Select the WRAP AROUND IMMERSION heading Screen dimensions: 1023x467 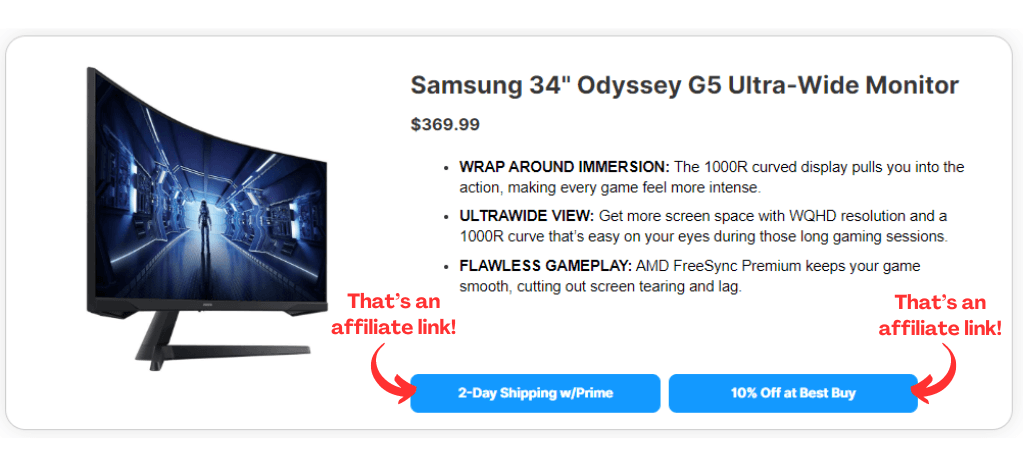[564, 166]
